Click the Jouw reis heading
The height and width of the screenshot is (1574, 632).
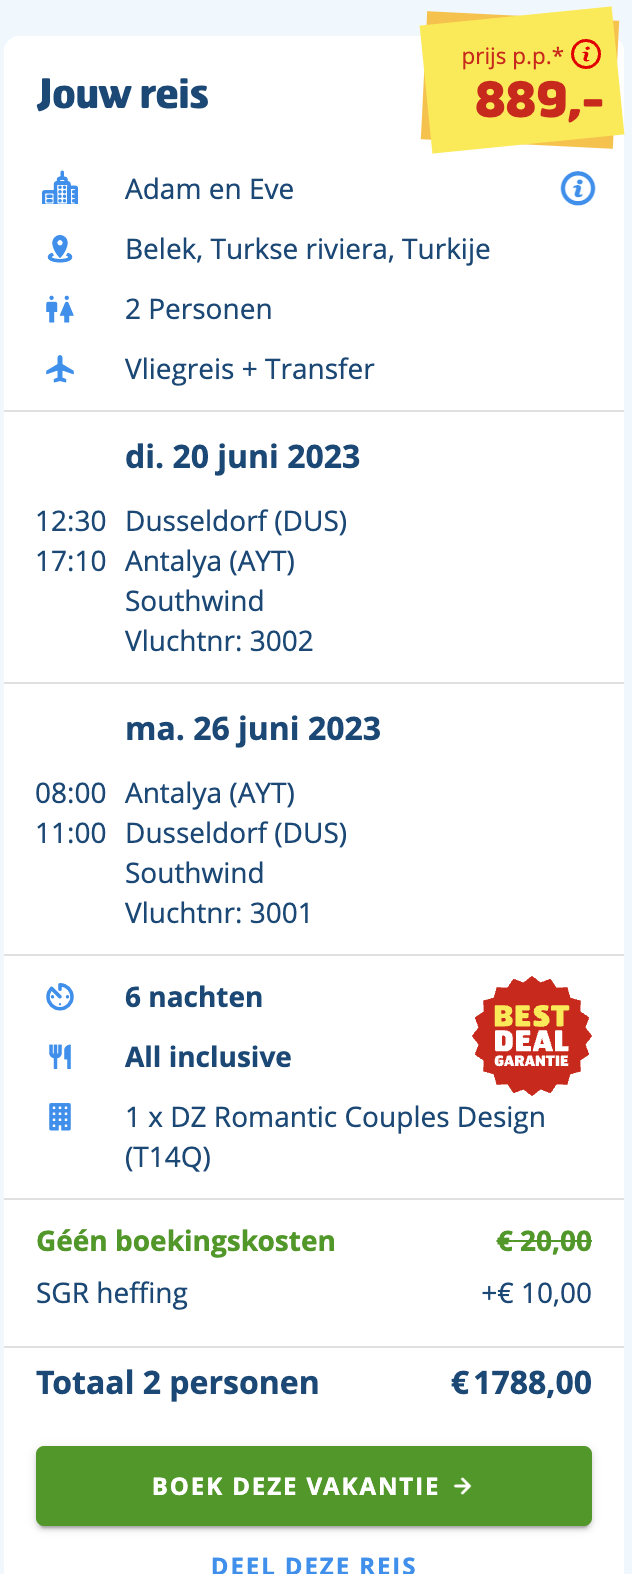point(123,95)
